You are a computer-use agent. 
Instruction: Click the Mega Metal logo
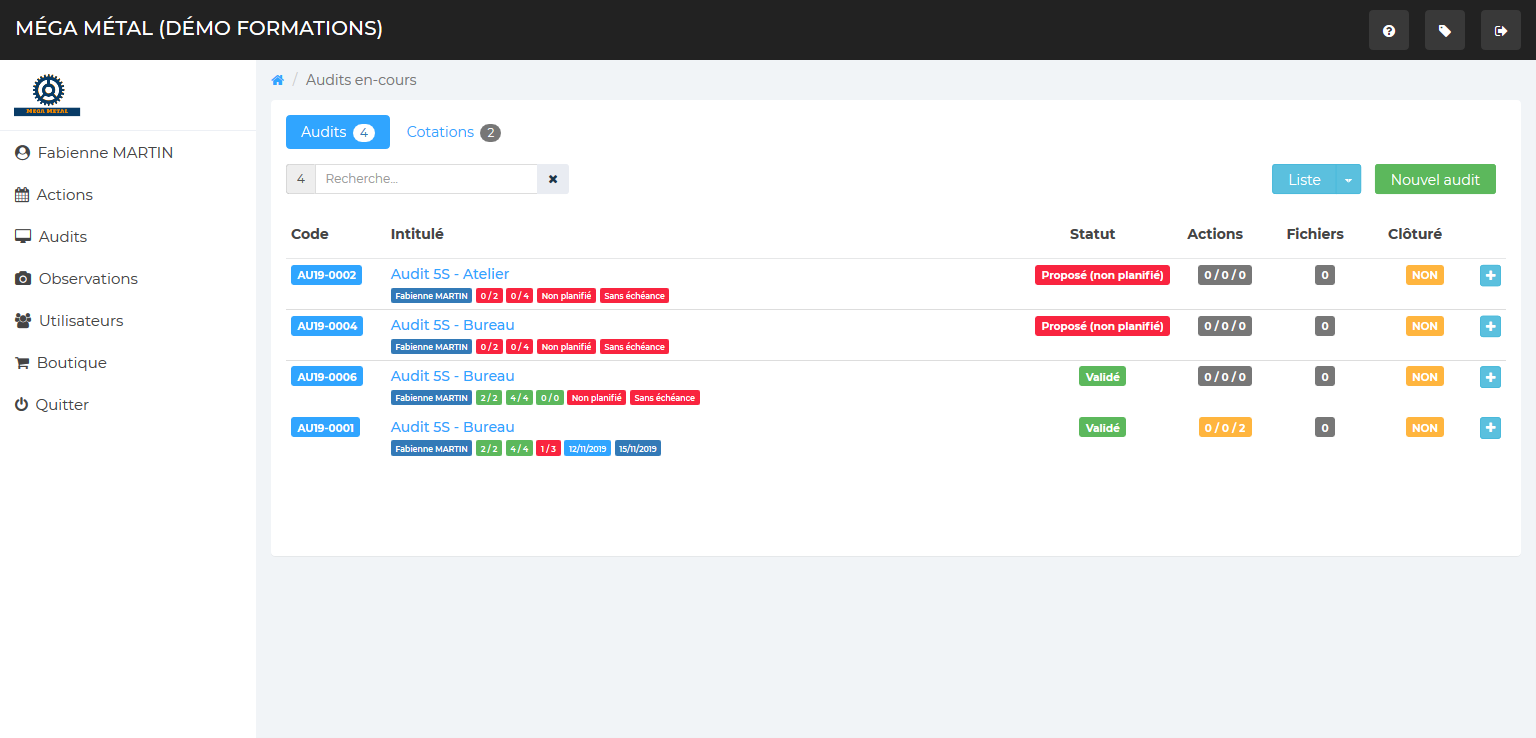pyautogui.click(x=47, y=95)
